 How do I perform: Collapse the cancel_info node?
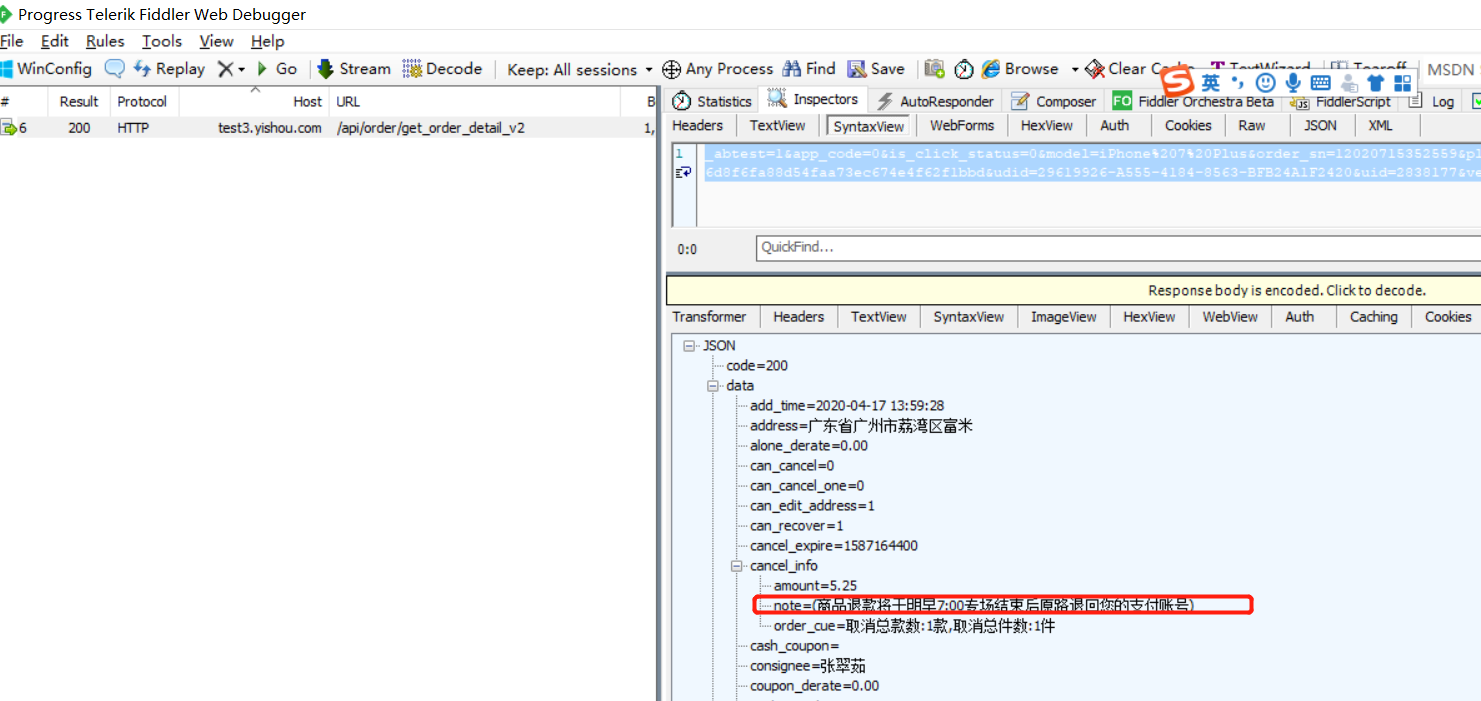coord(737,566)
